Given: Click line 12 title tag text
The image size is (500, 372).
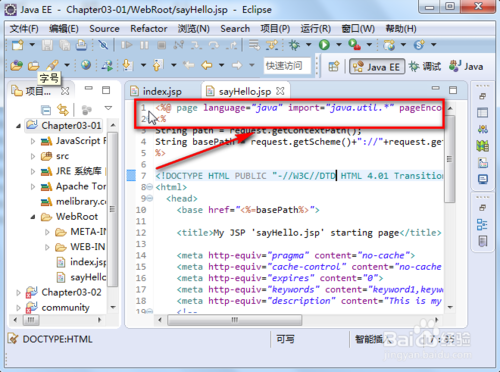Looking at the screenshot, I should 309,233.
